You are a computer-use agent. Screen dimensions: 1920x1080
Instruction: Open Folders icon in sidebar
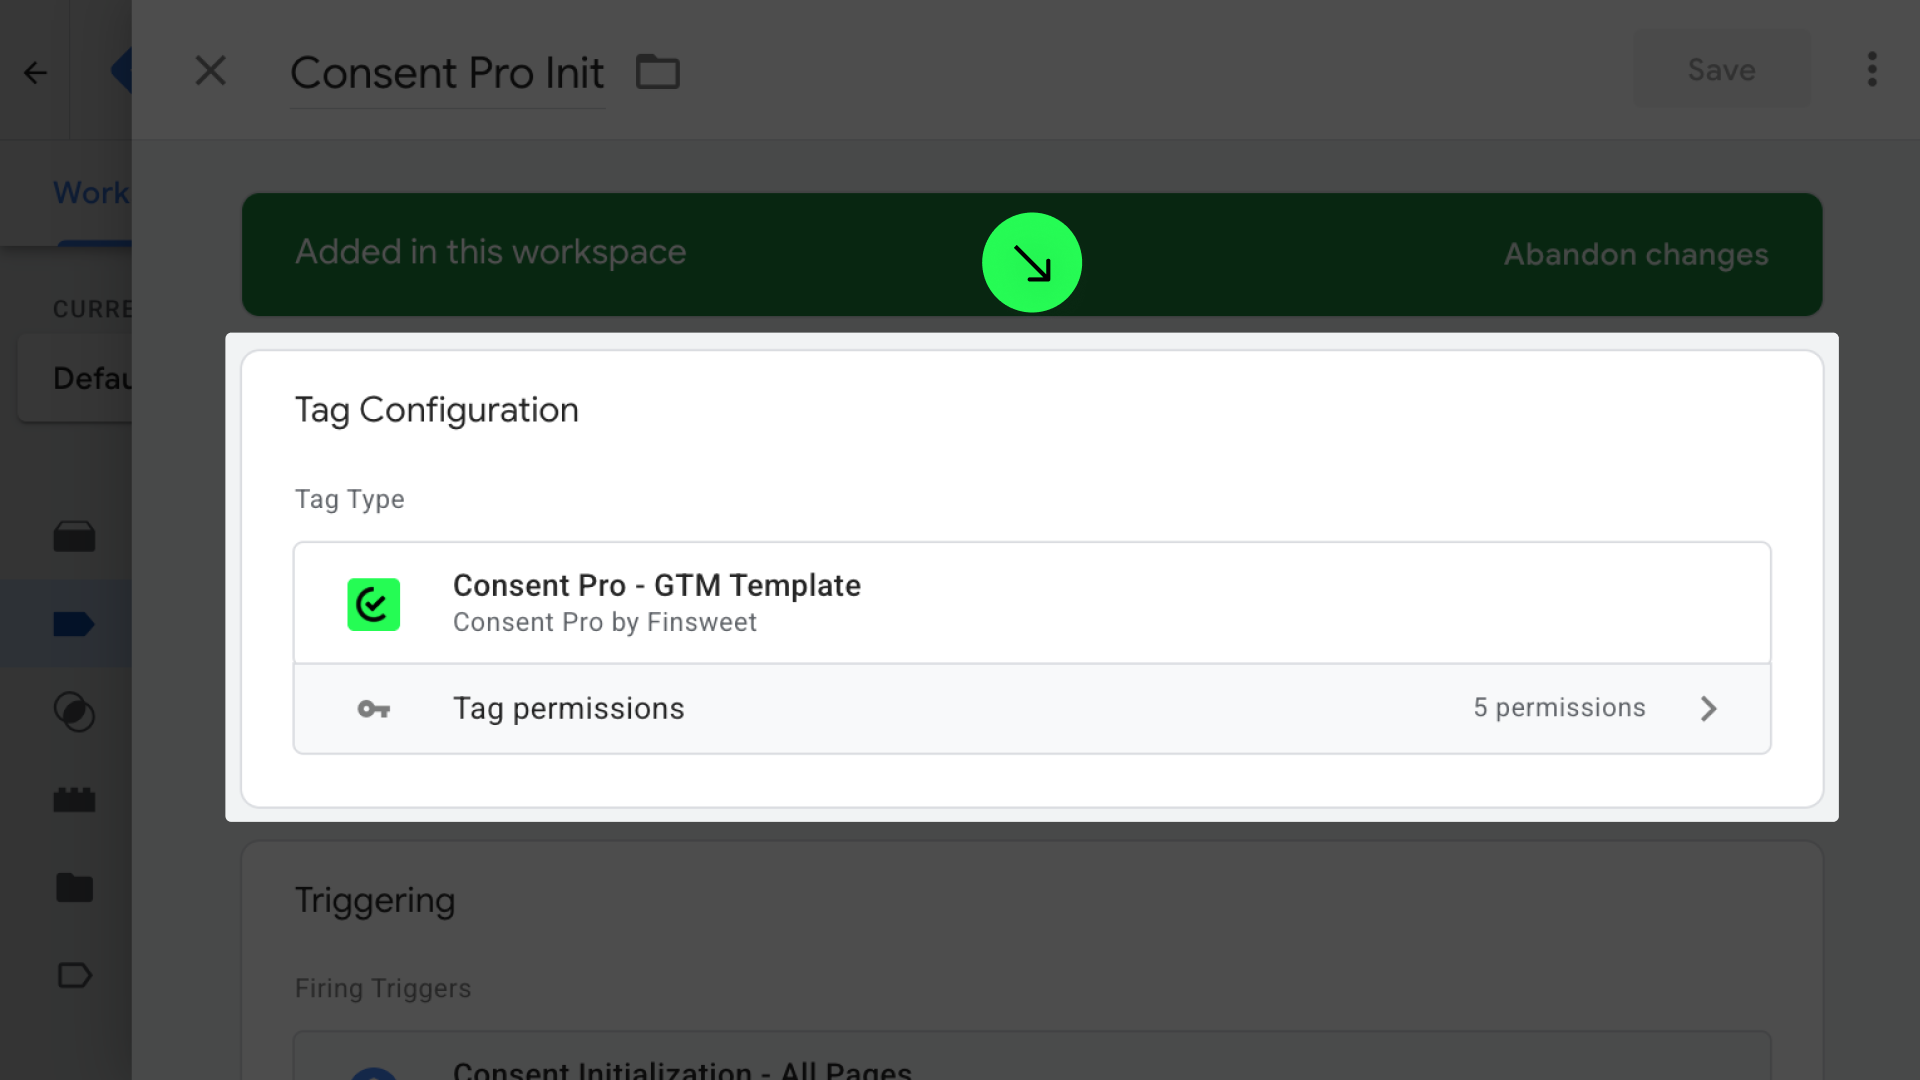[x=74, y=887]
